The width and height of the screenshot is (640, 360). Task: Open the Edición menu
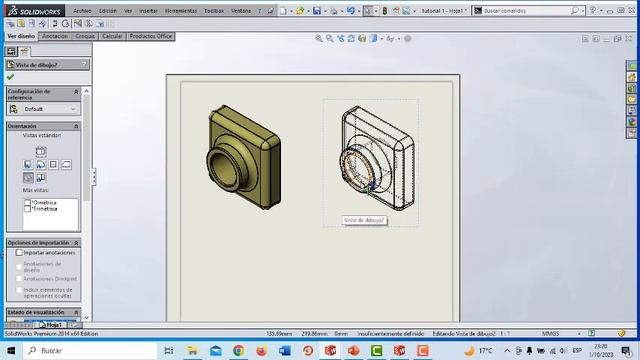tap(108, 11)
